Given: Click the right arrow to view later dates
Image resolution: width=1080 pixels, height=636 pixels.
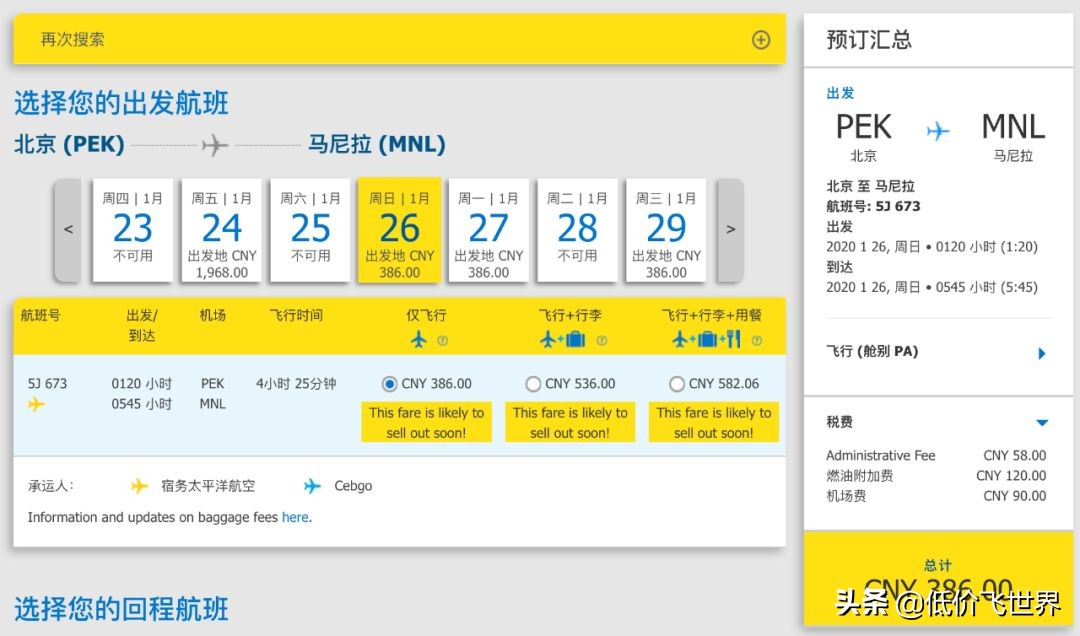Looking at the screenshot, I should point(731,229).
